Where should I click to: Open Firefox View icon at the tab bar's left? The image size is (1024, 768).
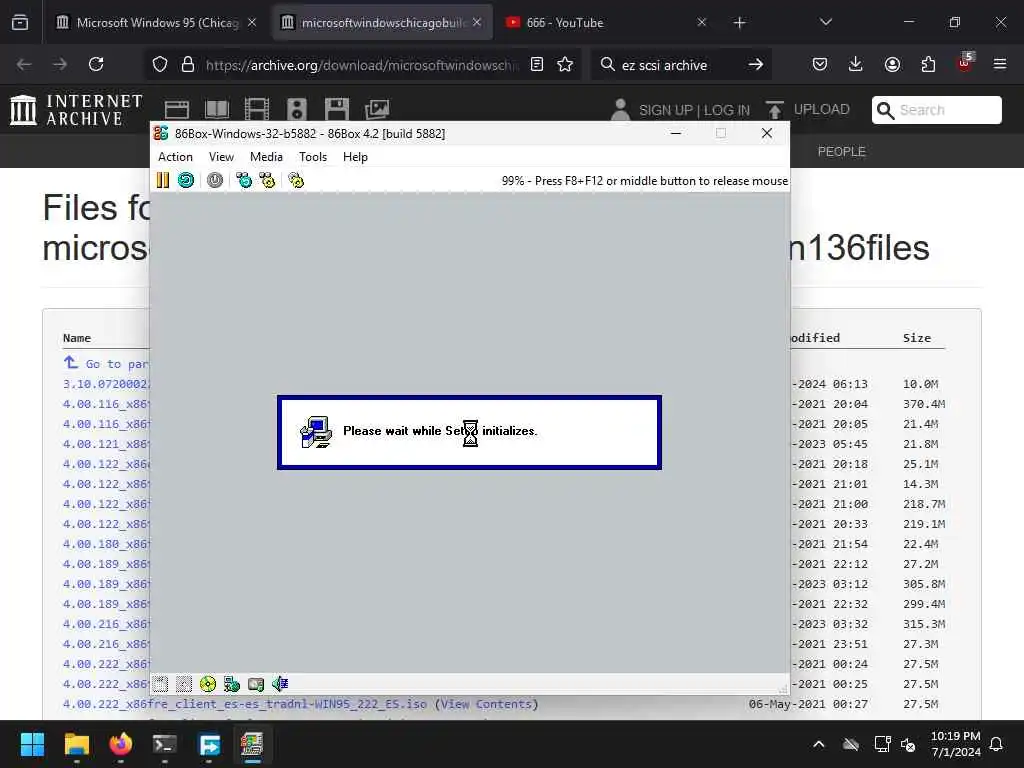coord(20,23)
